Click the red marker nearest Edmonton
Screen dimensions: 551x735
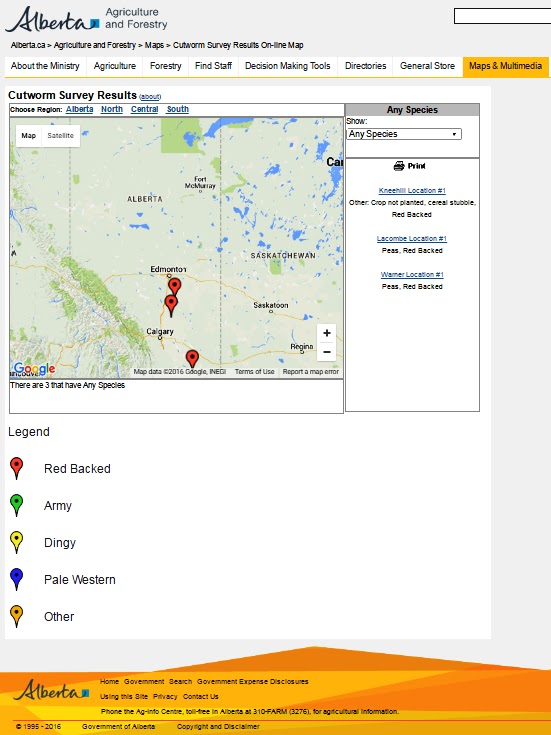tap(174, 286)
